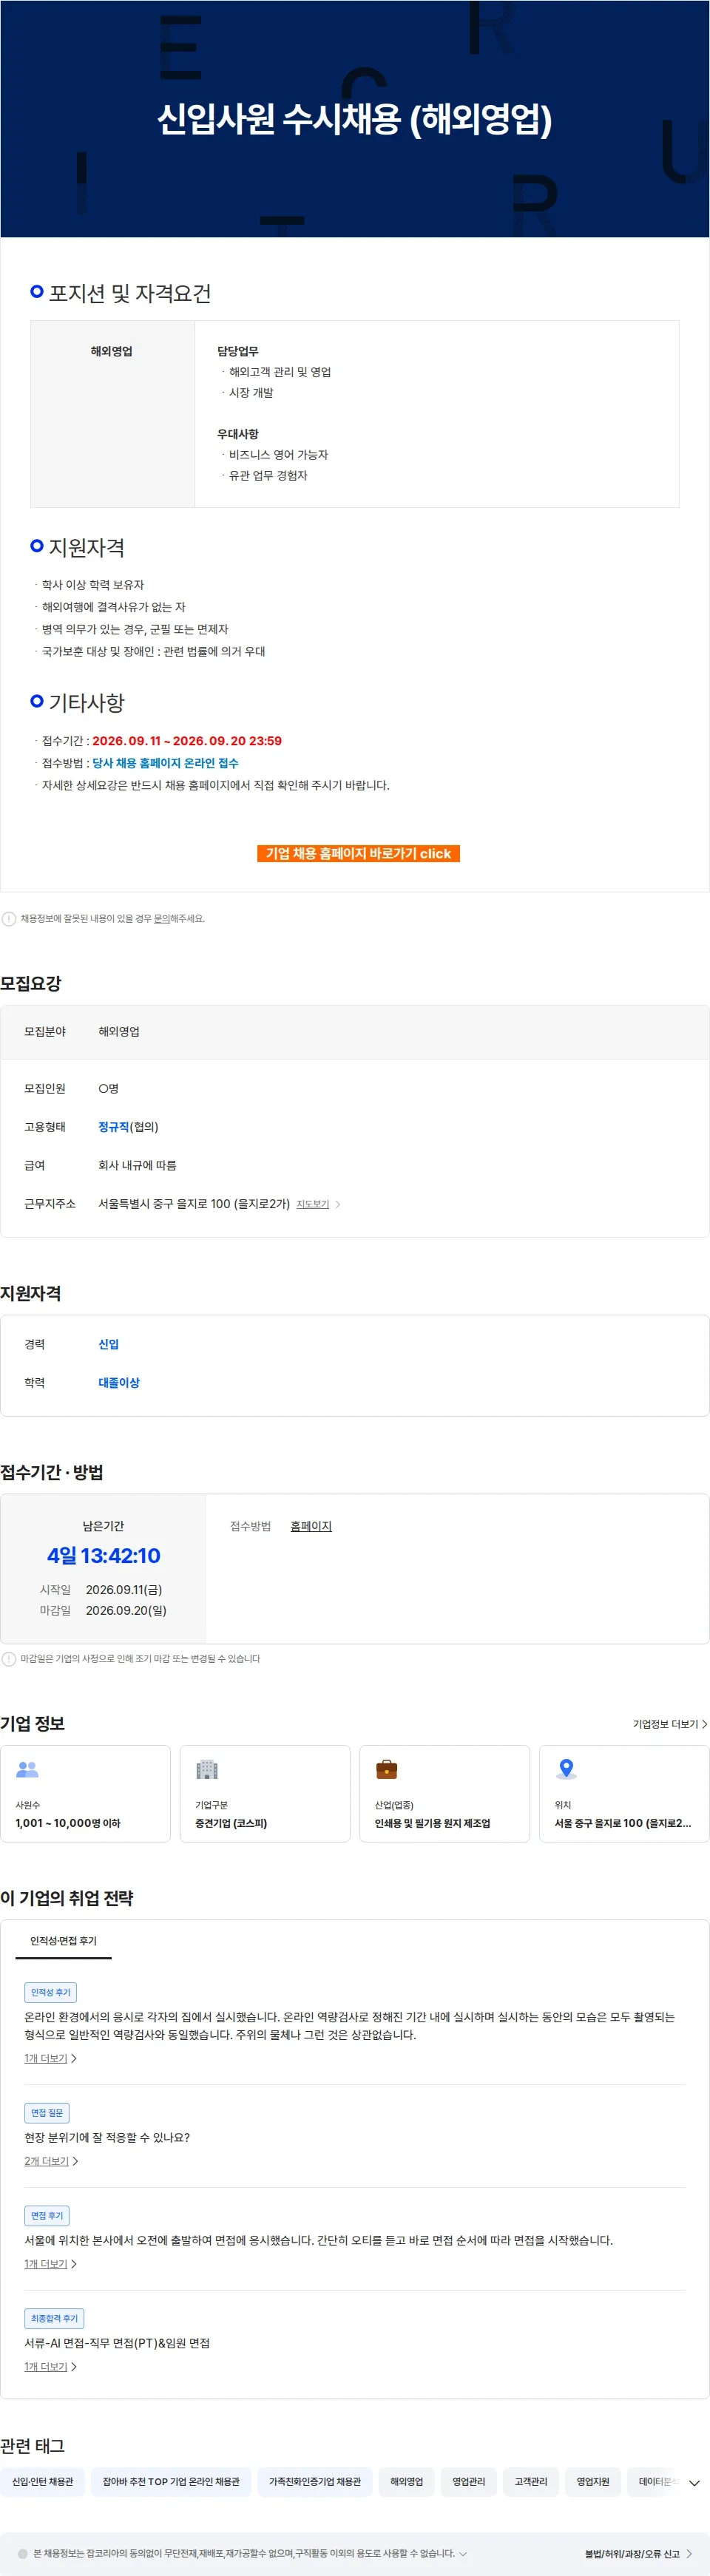Image resolution: width=710 pixels, height=2576 pixels.
Task: Click the 인쇄용 및 필기용 원지 제조업 industry card
Action: 444,1793
